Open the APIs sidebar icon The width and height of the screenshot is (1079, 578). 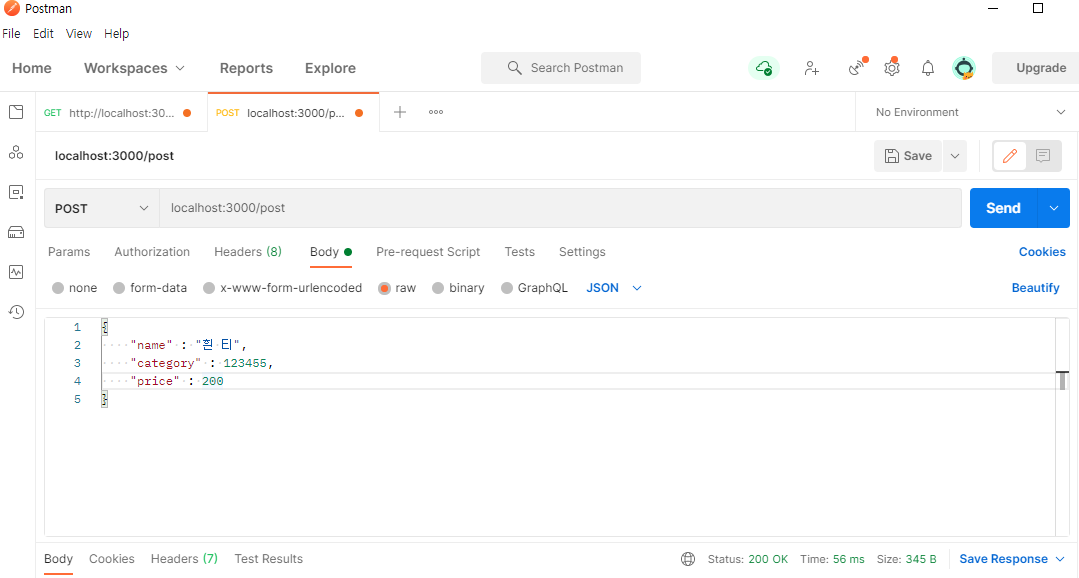pos(16,152)
